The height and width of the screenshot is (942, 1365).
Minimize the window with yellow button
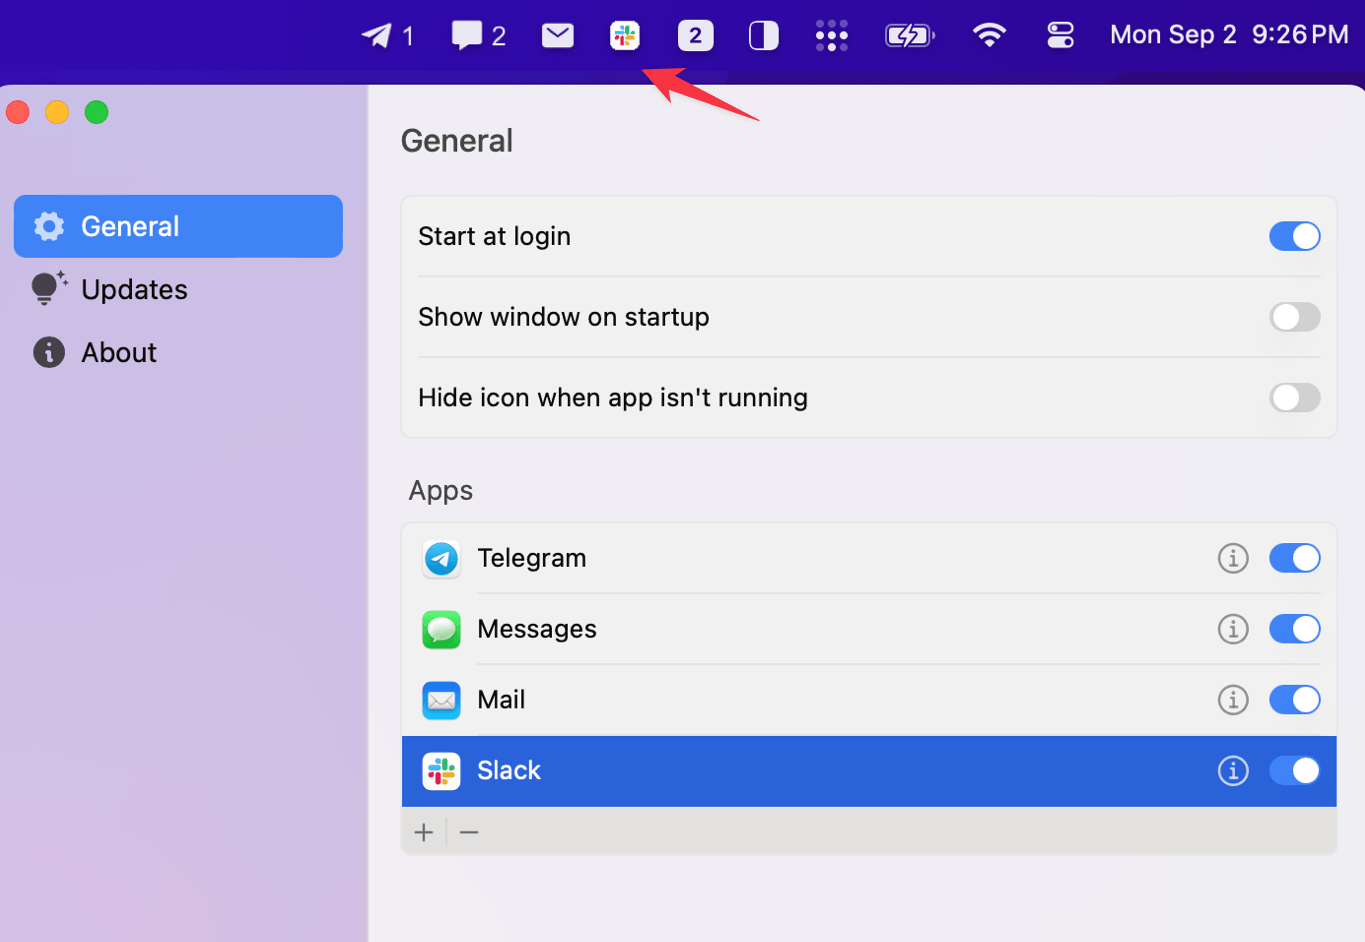(x=57, y=112)
